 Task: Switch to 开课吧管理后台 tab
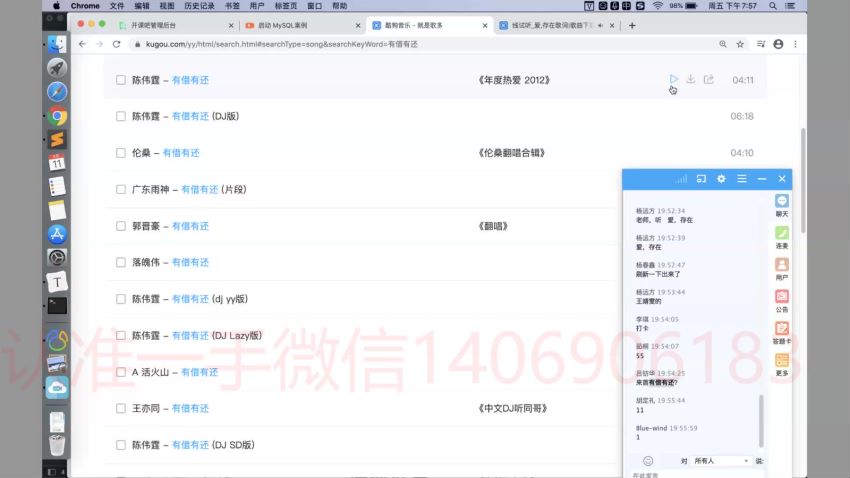pos(175,25)
